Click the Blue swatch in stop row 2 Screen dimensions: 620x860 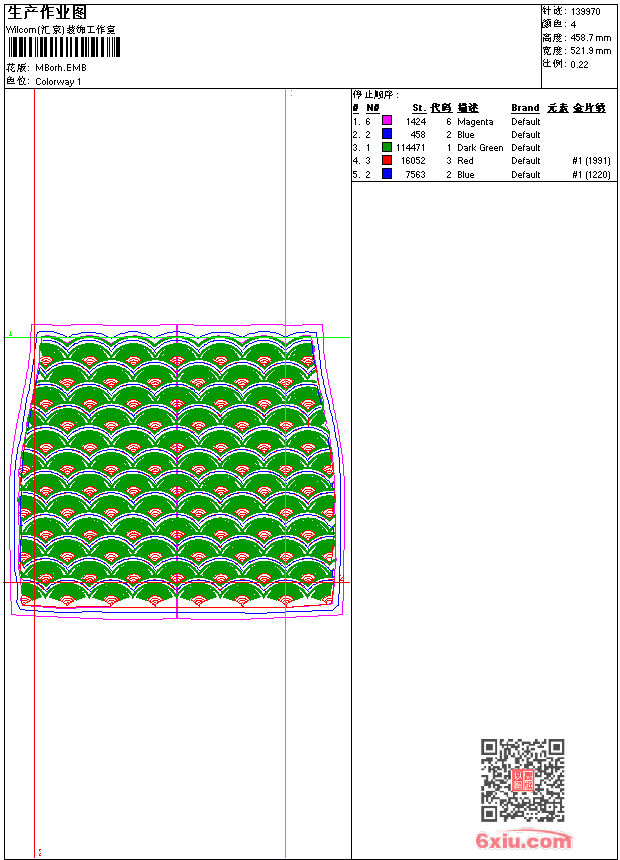click(x=387, y=134)
